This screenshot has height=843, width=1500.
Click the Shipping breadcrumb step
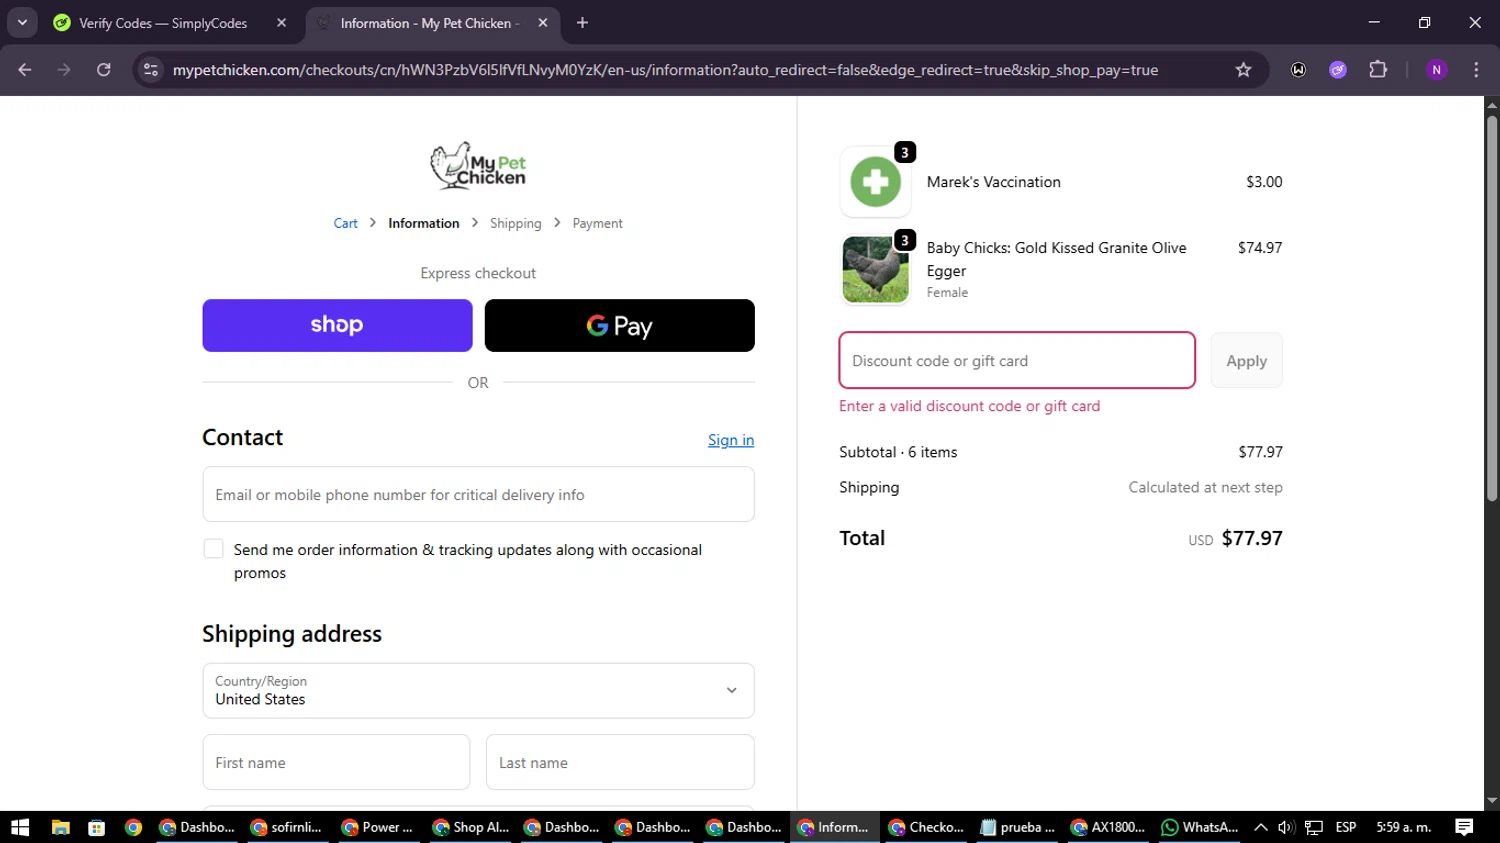(x=516, y=223)
